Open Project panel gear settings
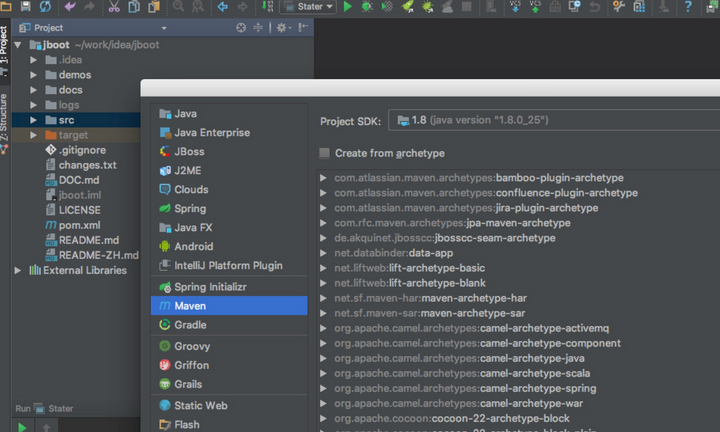The width and height of the screenshot is (720, 432). (283, 28)
